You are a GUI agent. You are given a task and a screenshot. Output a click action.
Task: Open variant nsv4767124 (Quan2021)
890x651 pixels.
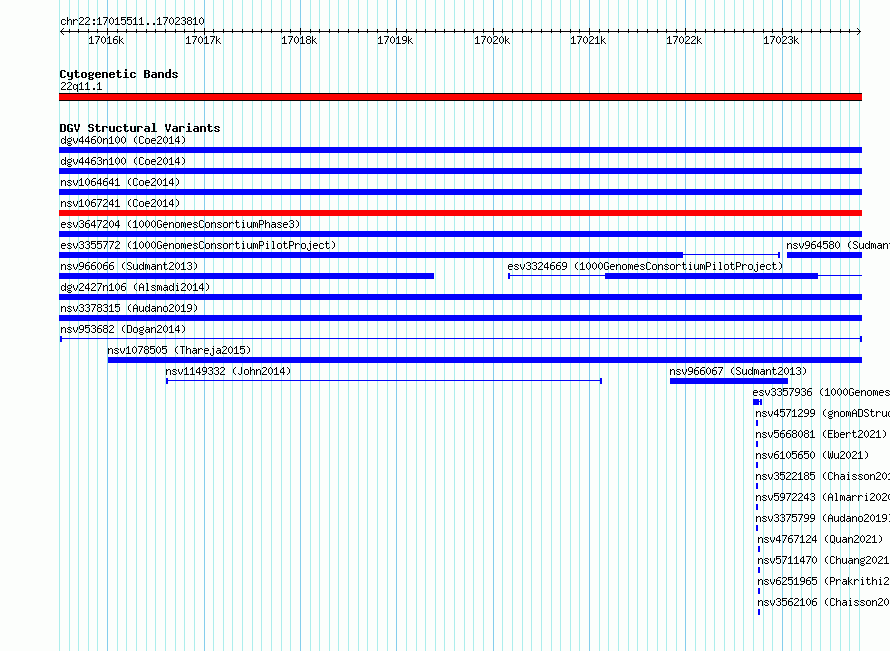pos(820,539)
